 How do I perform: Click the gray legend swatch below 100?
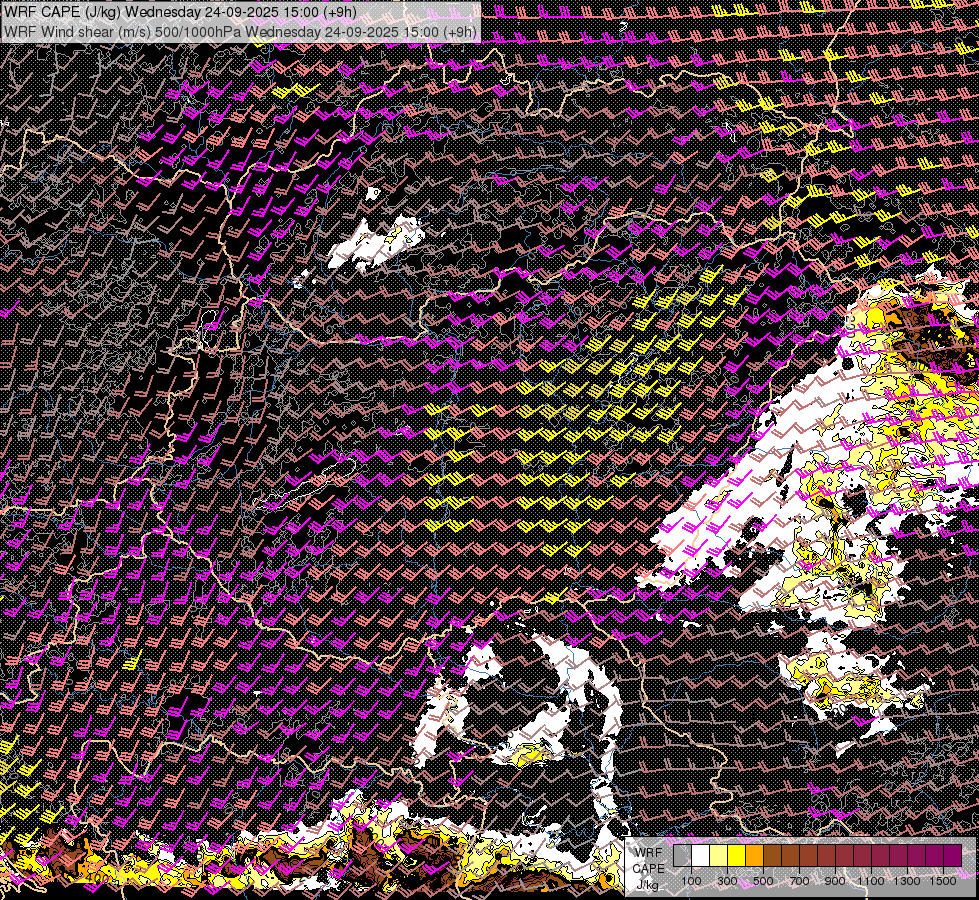point(682,855)
